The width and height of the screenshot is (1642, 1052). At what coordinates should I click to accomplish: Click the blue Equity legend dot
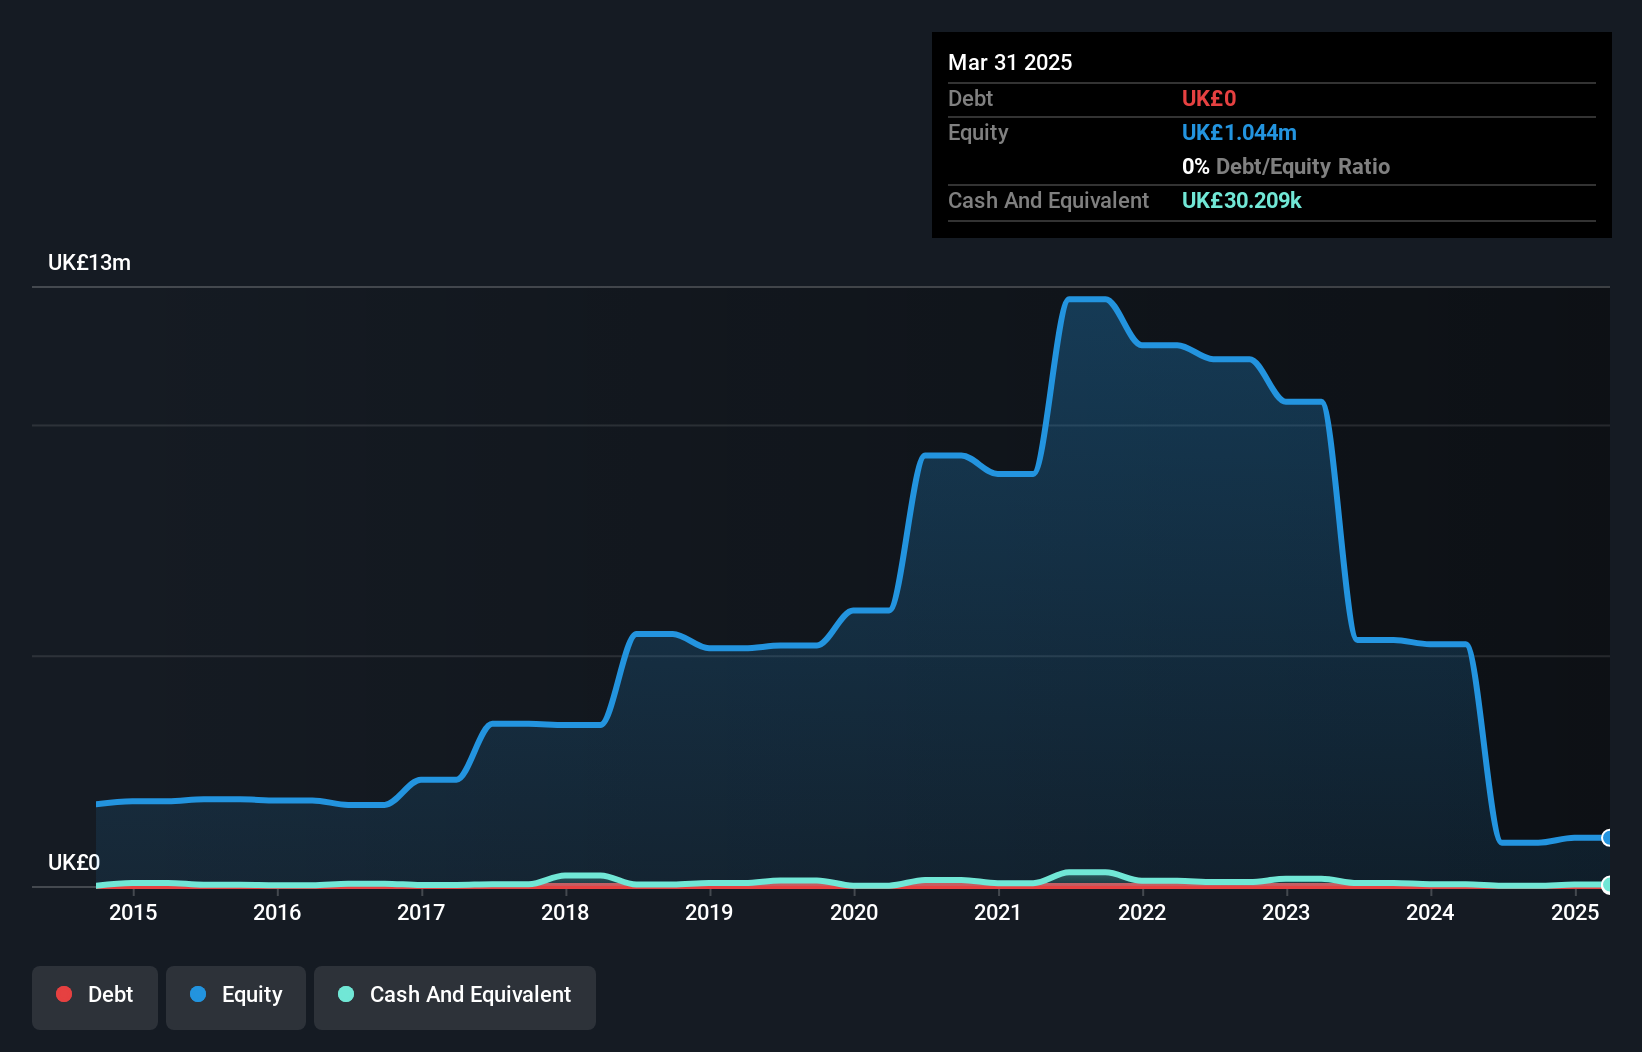pos(198,994)
